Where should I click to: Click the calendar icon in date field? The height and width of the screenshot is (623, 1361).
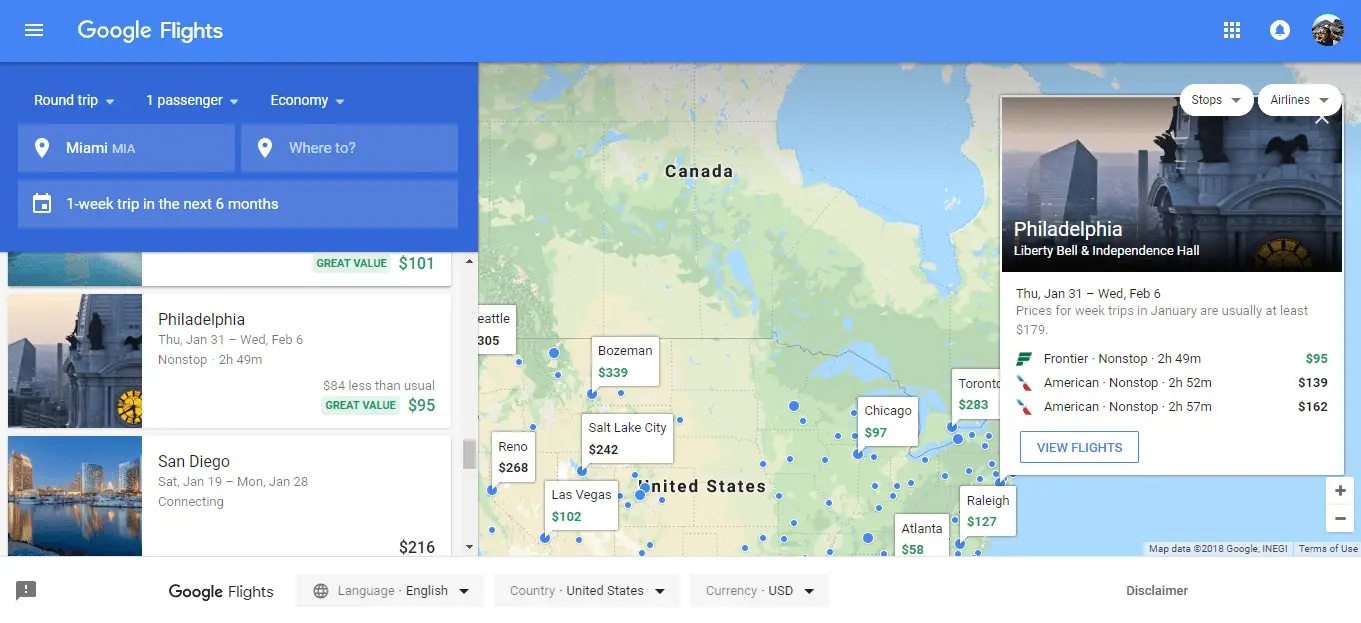click(42, 204)
